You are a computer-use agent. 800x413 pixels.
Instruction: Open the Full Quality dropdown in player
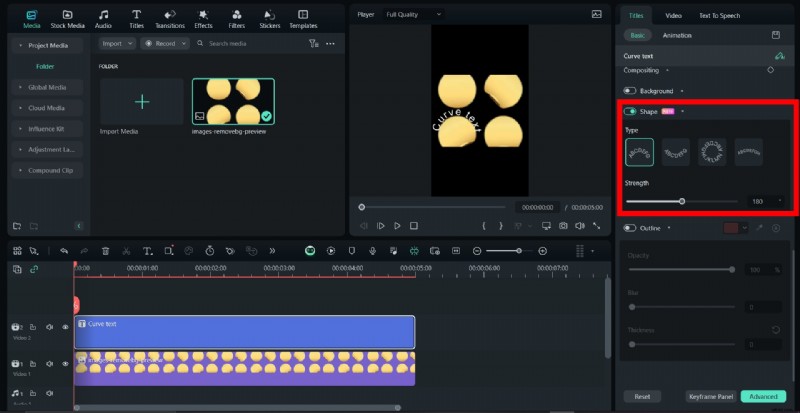click(x=414, y=14)
